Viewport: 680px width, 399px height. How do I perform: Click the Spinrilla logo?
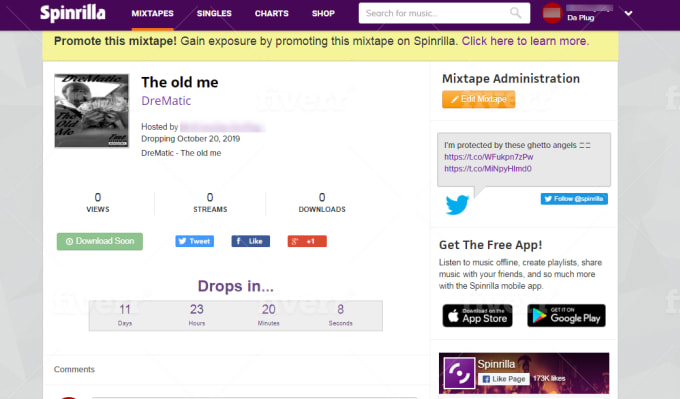pyautogui.click(x=73, y=13)
